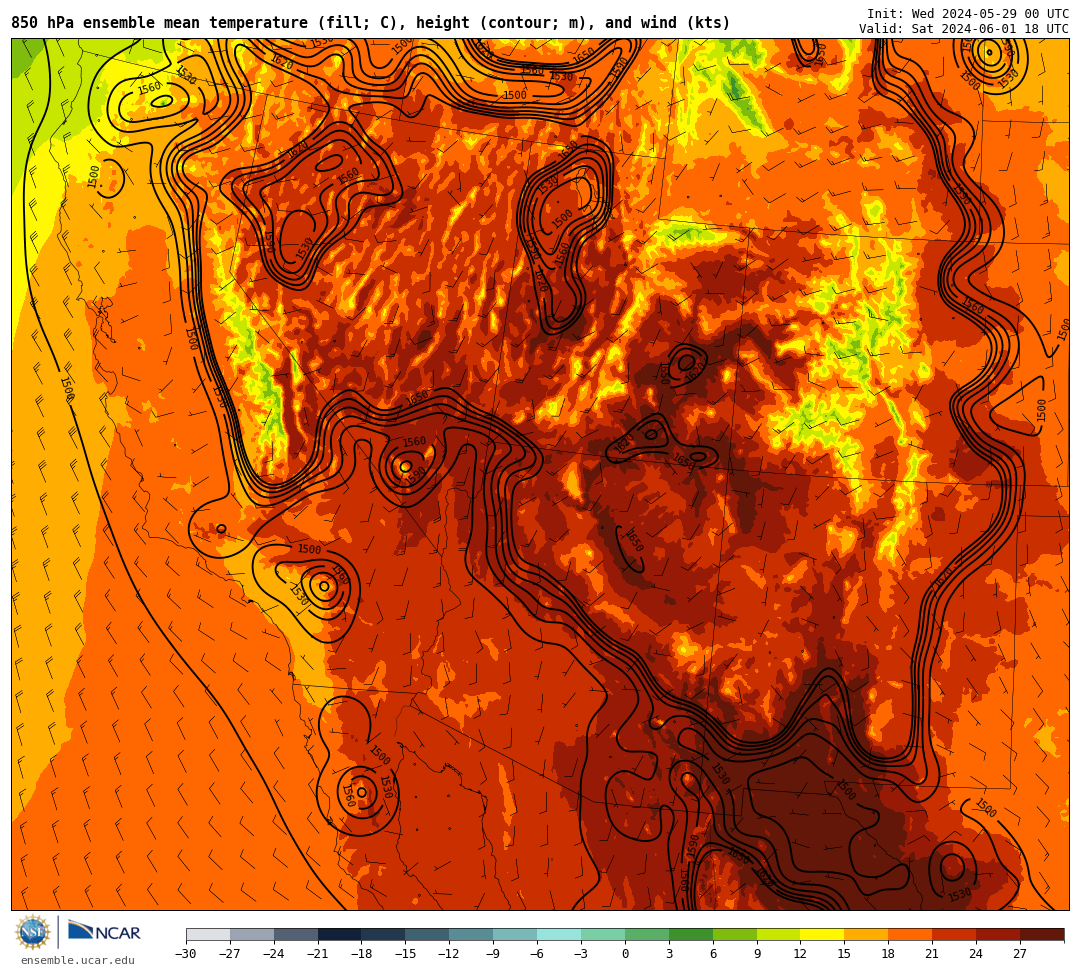Click the dark green swatch between 3 and 6

[691, 934]
